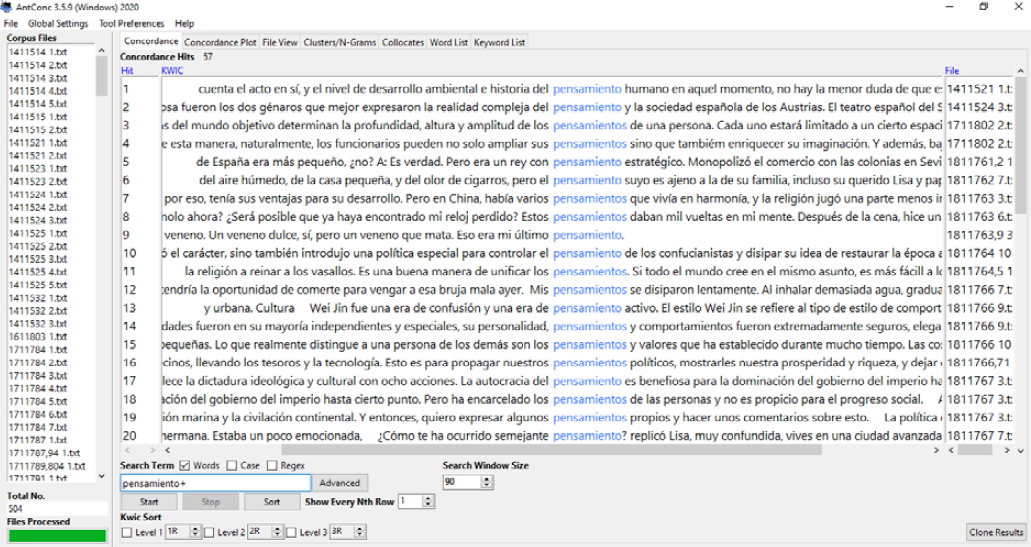The height and width of the screenshot is (547, 1031).
Task: Enable the Case checkbox
Action: (x=232, y=466)
